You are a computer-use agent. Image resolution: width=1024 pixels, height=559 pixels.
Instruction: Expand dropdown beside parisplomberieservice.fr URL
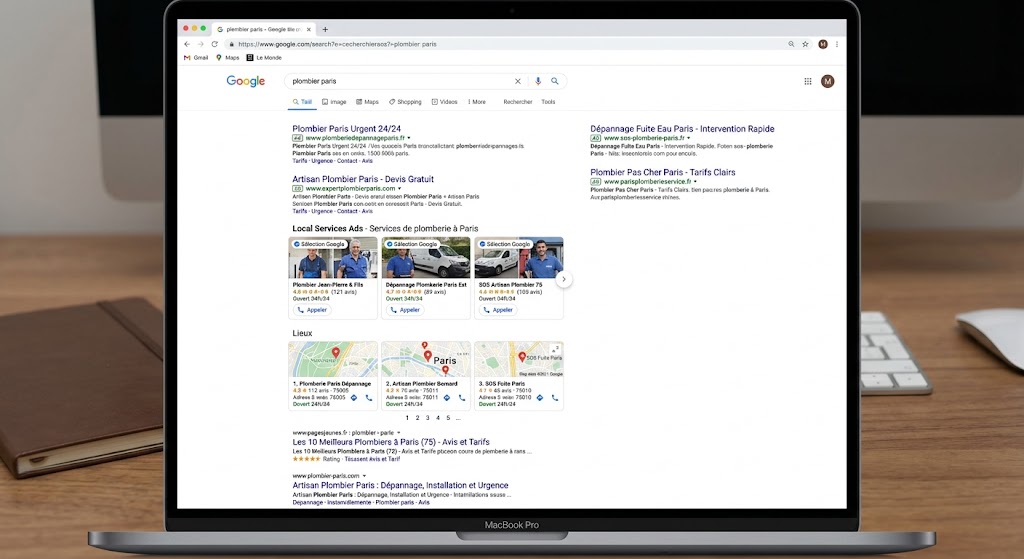(696, 182)
